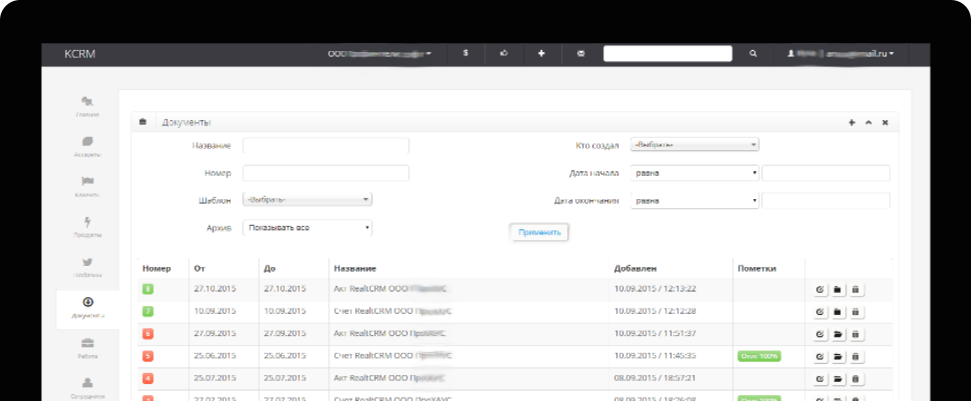Image resolution: width=971 pixels, height=401 pixels.
Task: Click edit icon for document added 12:13:22
Action: [x=820, y=290]
